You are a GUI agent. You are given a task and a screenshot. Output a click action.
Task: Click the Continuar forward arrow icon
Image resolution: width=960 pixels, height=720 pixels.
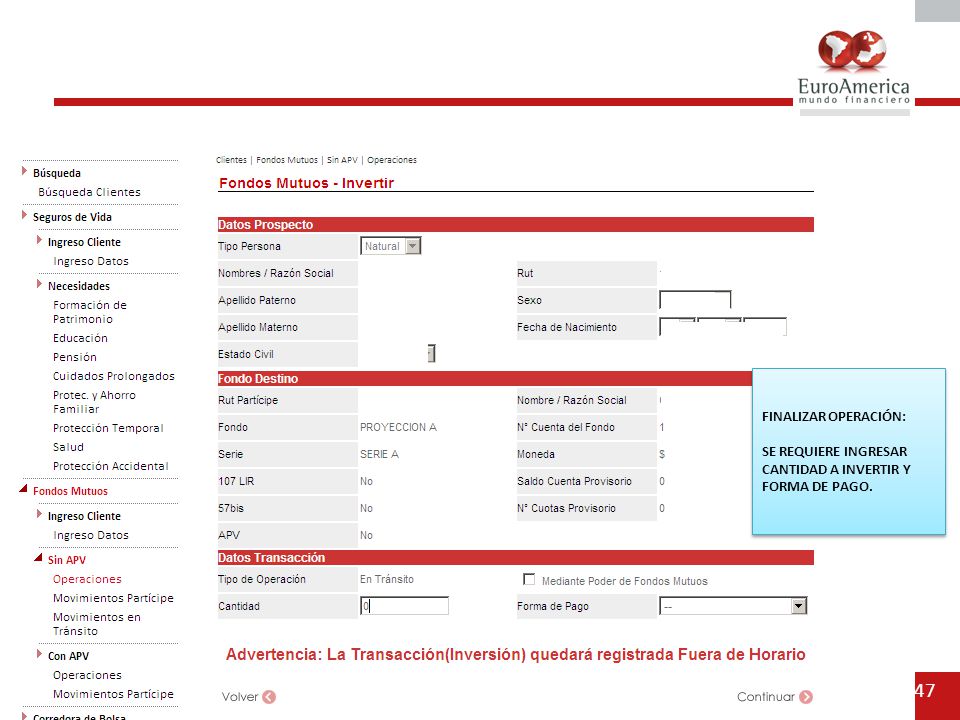click(806, 697)
